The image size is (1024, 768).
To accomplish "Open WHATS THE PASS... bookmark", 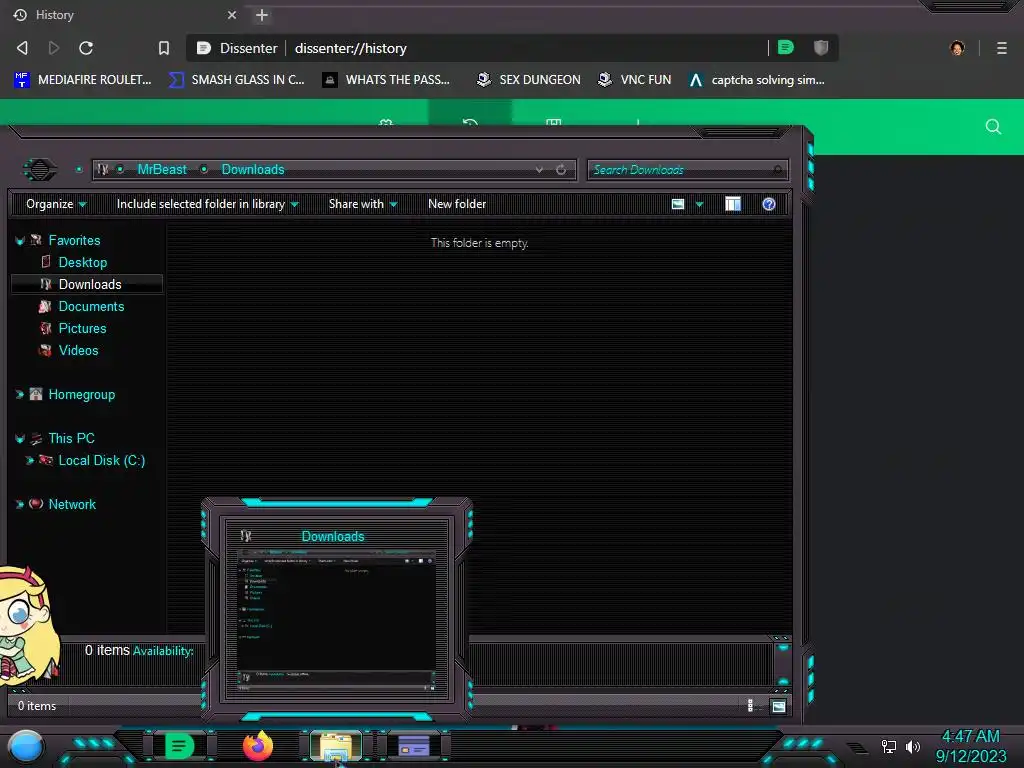I will (x=387, y=80).
